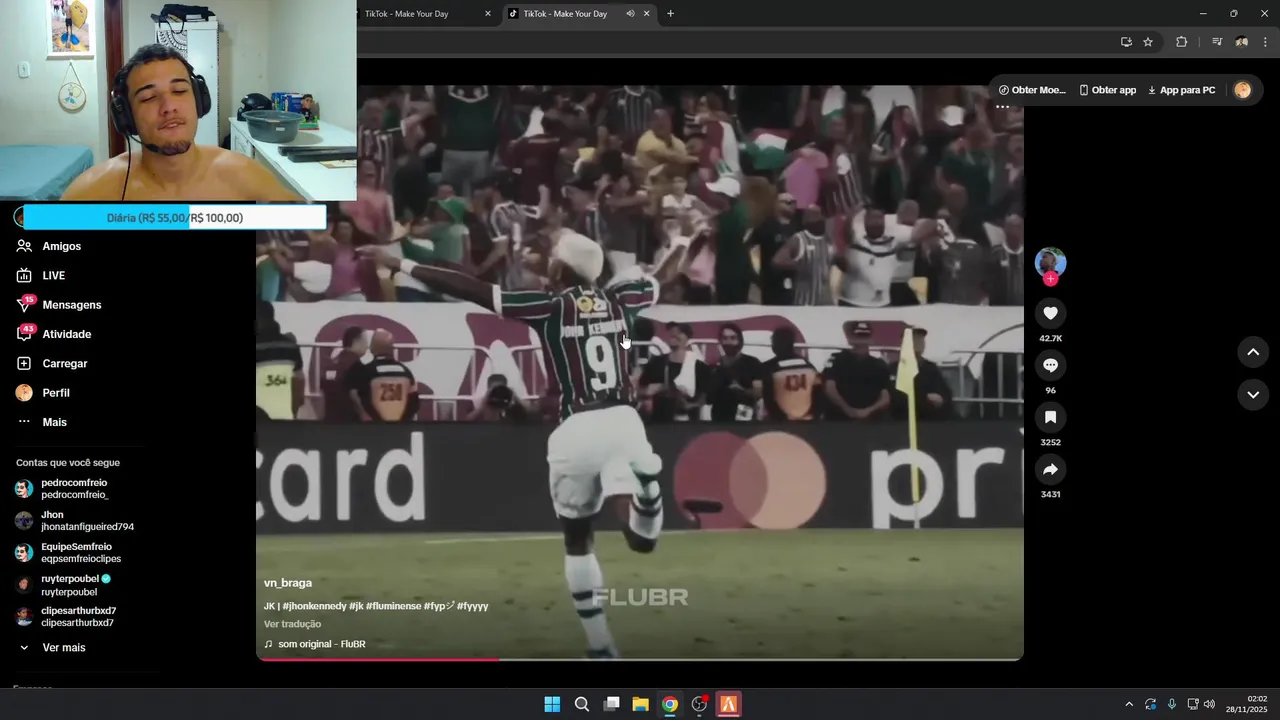Viewport: 1280px width, 720px height.
Task: Open File Explorer from the taskbar
Action: coord(640,704)
